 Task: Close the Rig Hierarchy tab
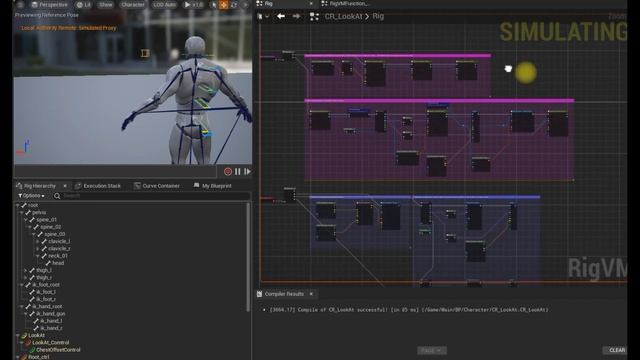click(64, 186)
